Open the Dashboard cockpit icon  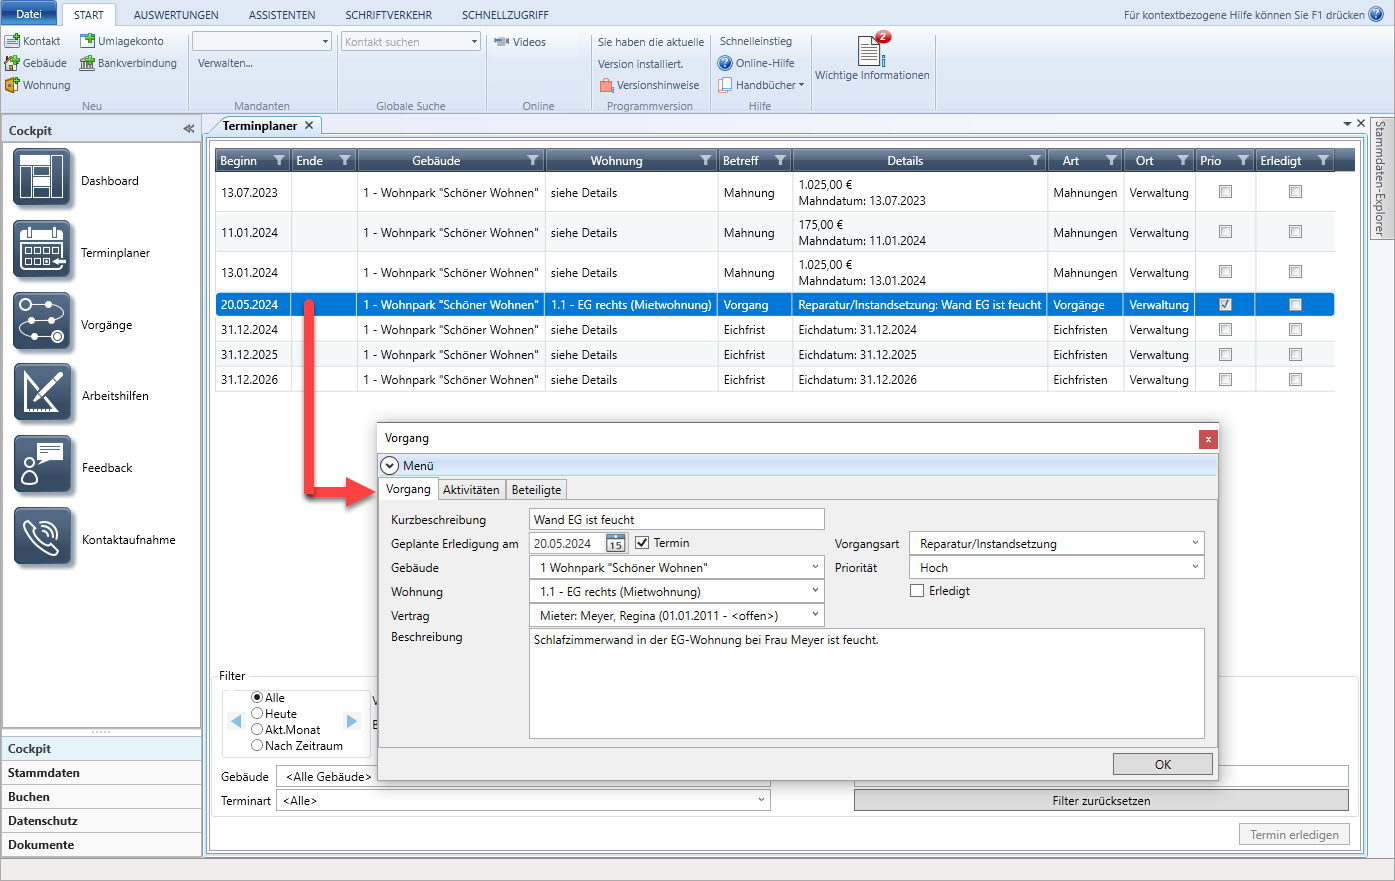42,179
